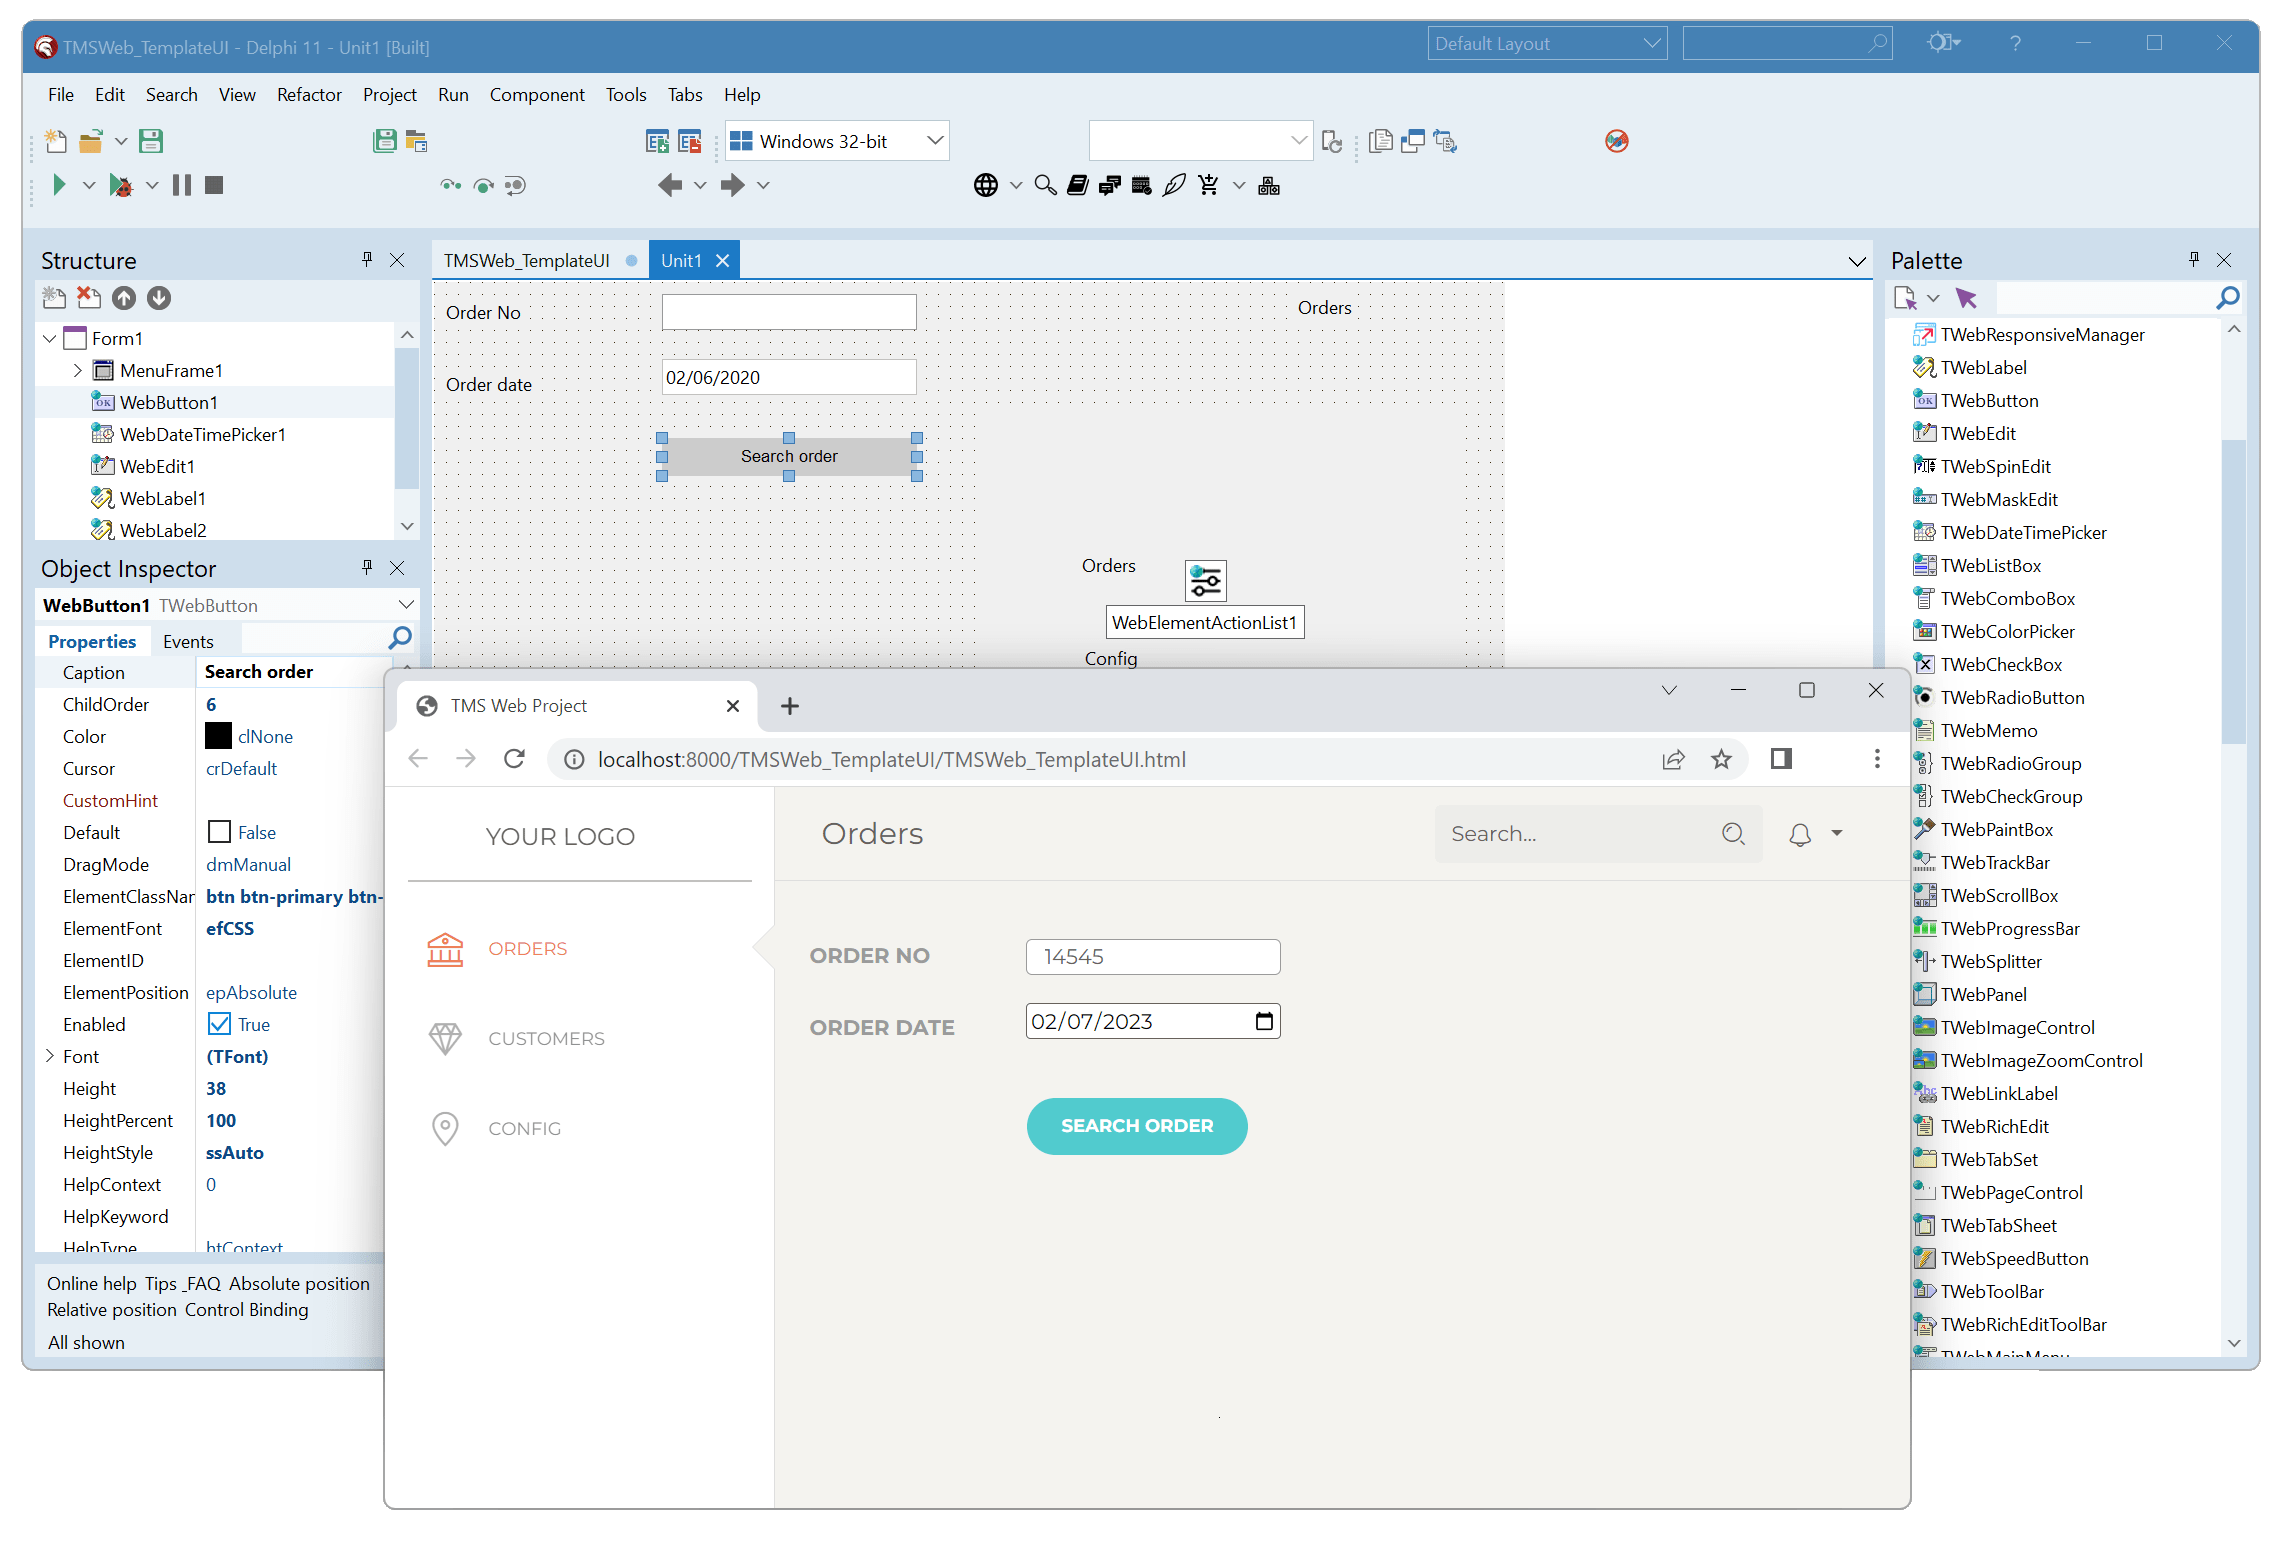The width and height of the screenshot is (2289, 1559).
Task: Click the Order No input field showing 14545
Action: pos(1152,956)
